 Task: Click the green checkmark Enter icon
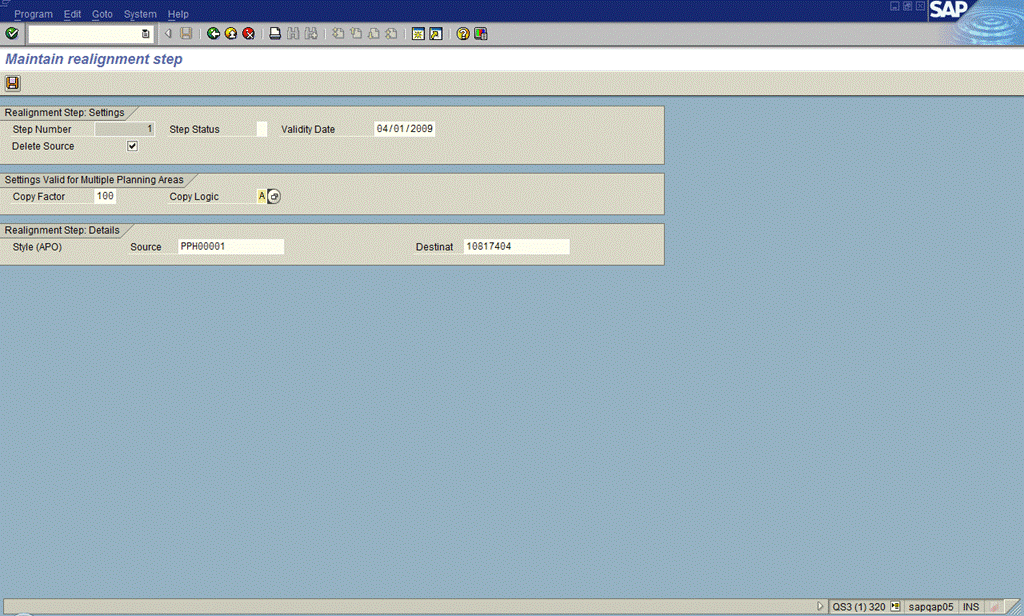click(x=12, y=33)
